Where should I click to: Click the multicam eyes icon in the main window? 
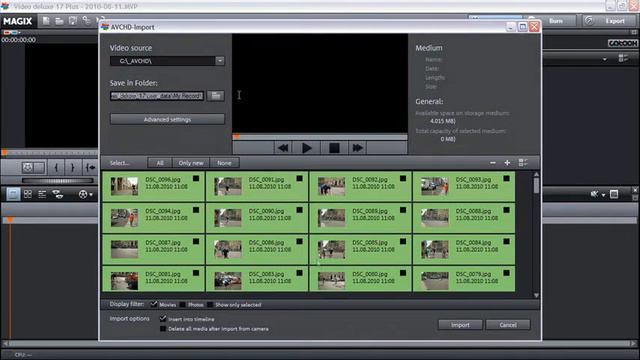[58, 194]
